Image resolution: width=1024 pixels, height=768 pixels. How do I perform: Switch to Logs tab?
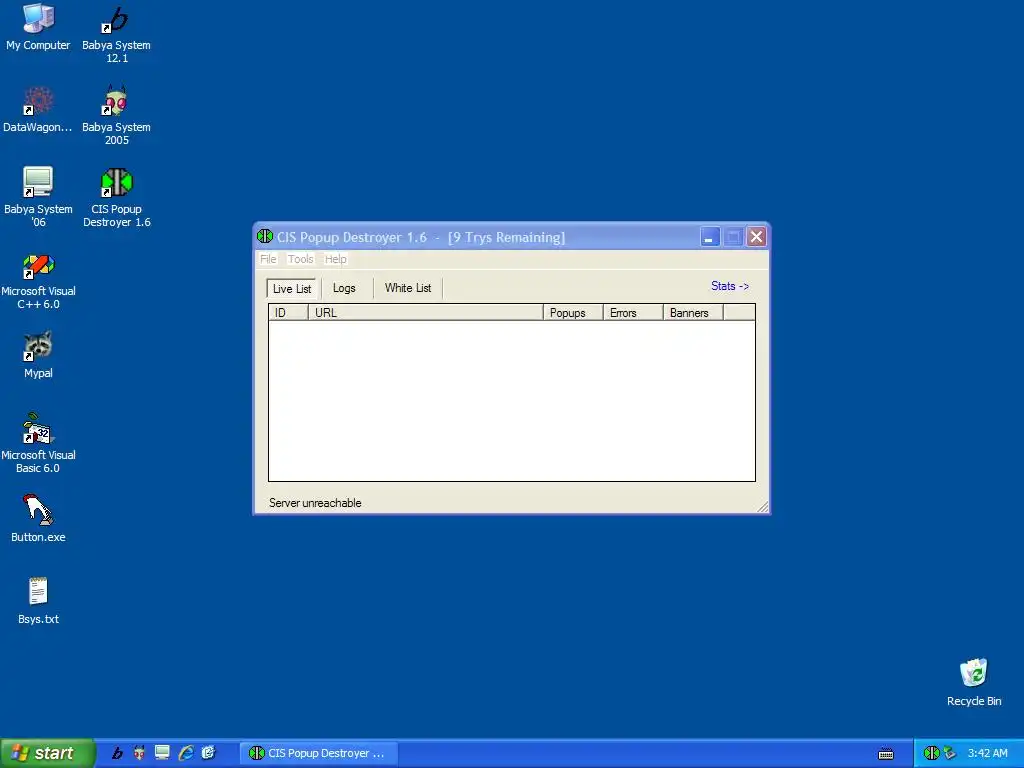[x=344, y=288]
